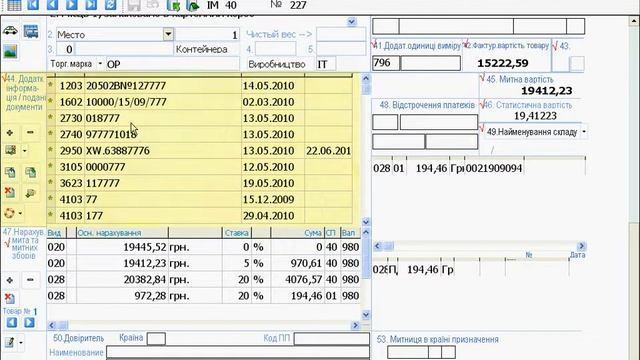Select document row 2950 XW.63887776

tap(200, 151)
